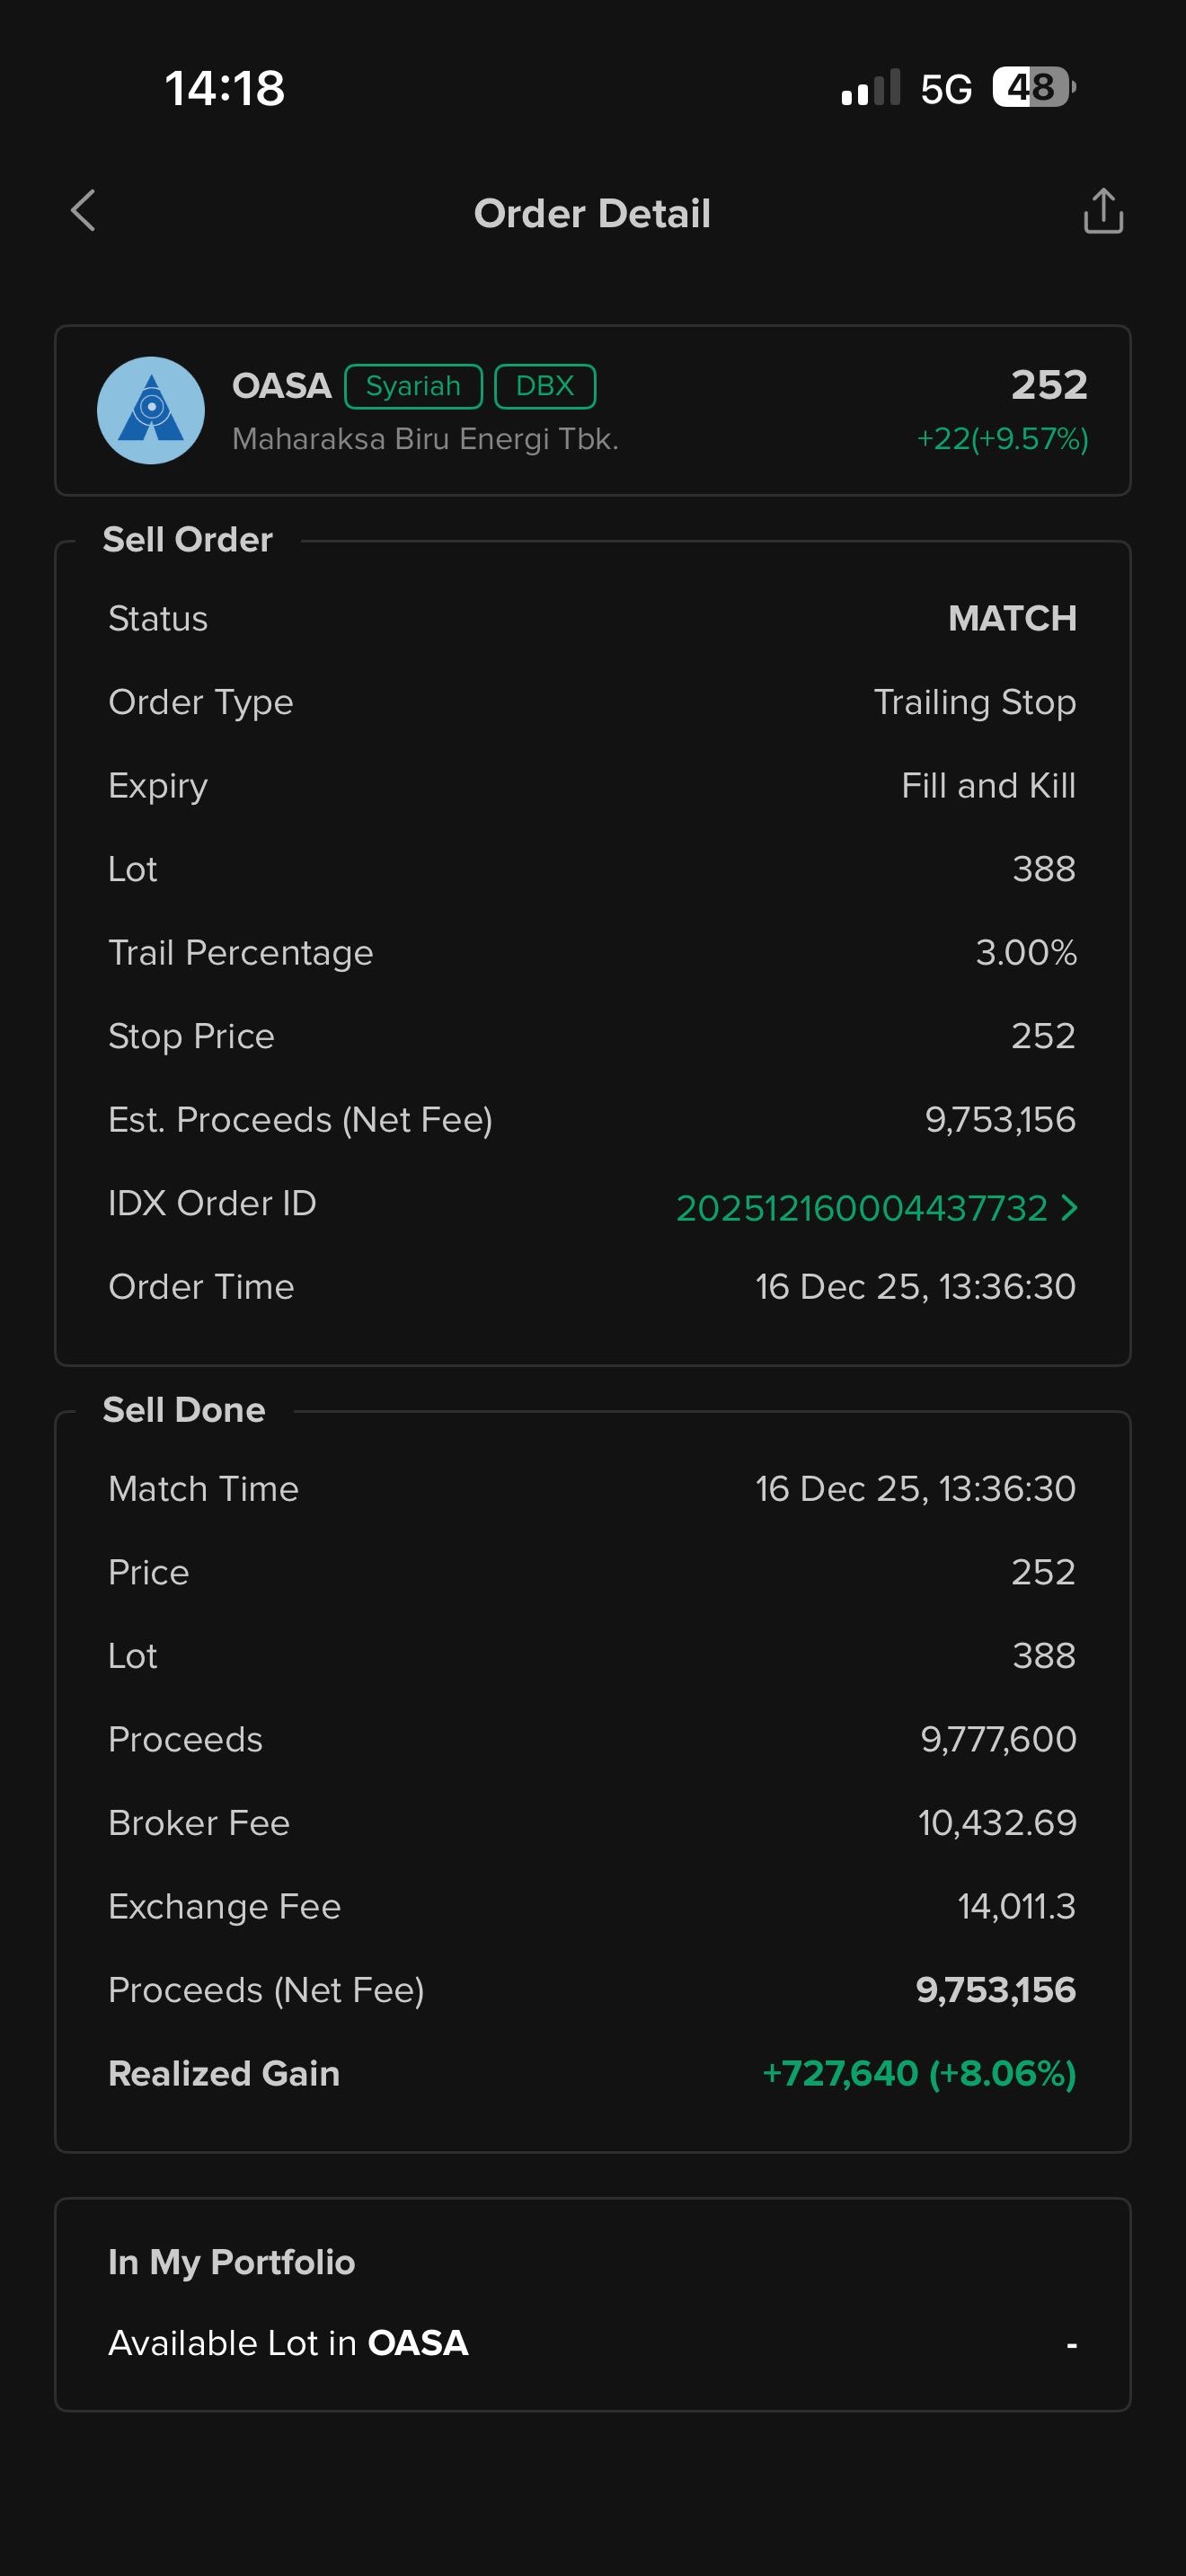
Task: Tap the Available Lot in OASA row
Action: [592, 2343]
